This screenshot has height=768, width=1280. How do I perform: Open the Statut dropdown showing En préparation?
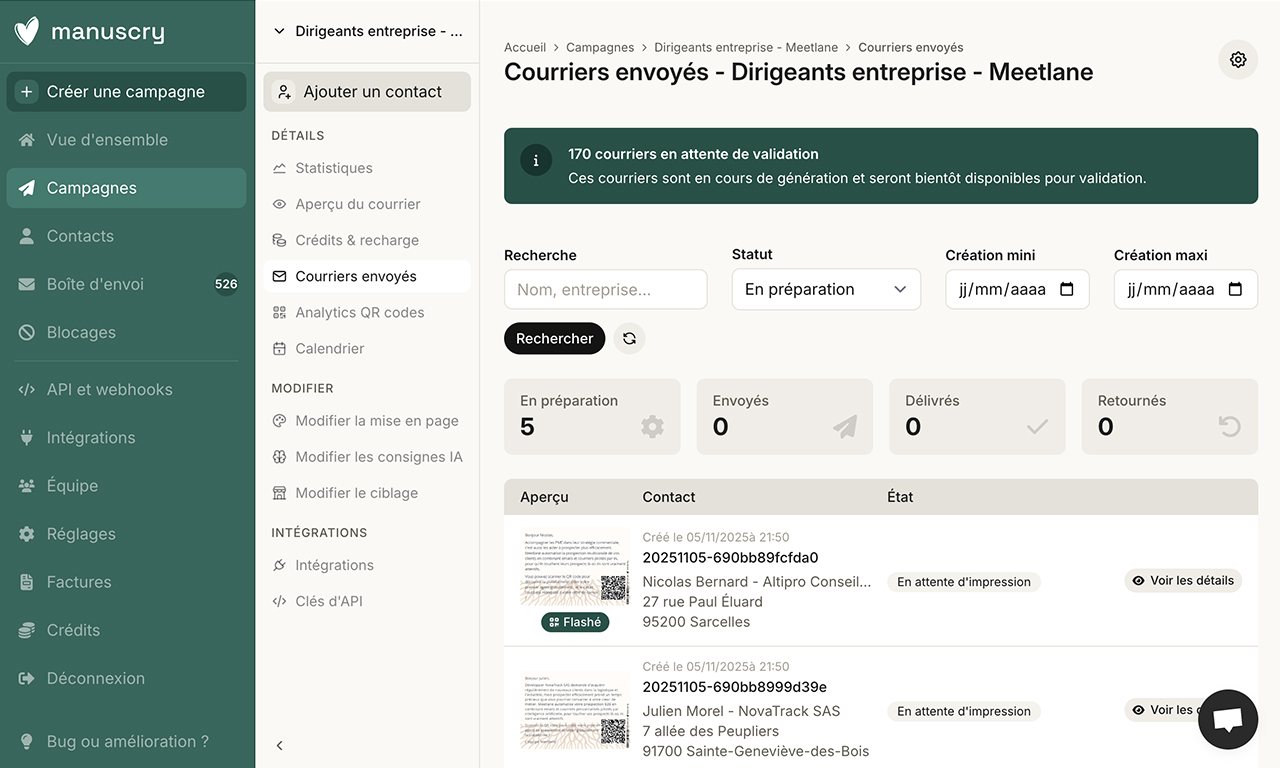825,289
